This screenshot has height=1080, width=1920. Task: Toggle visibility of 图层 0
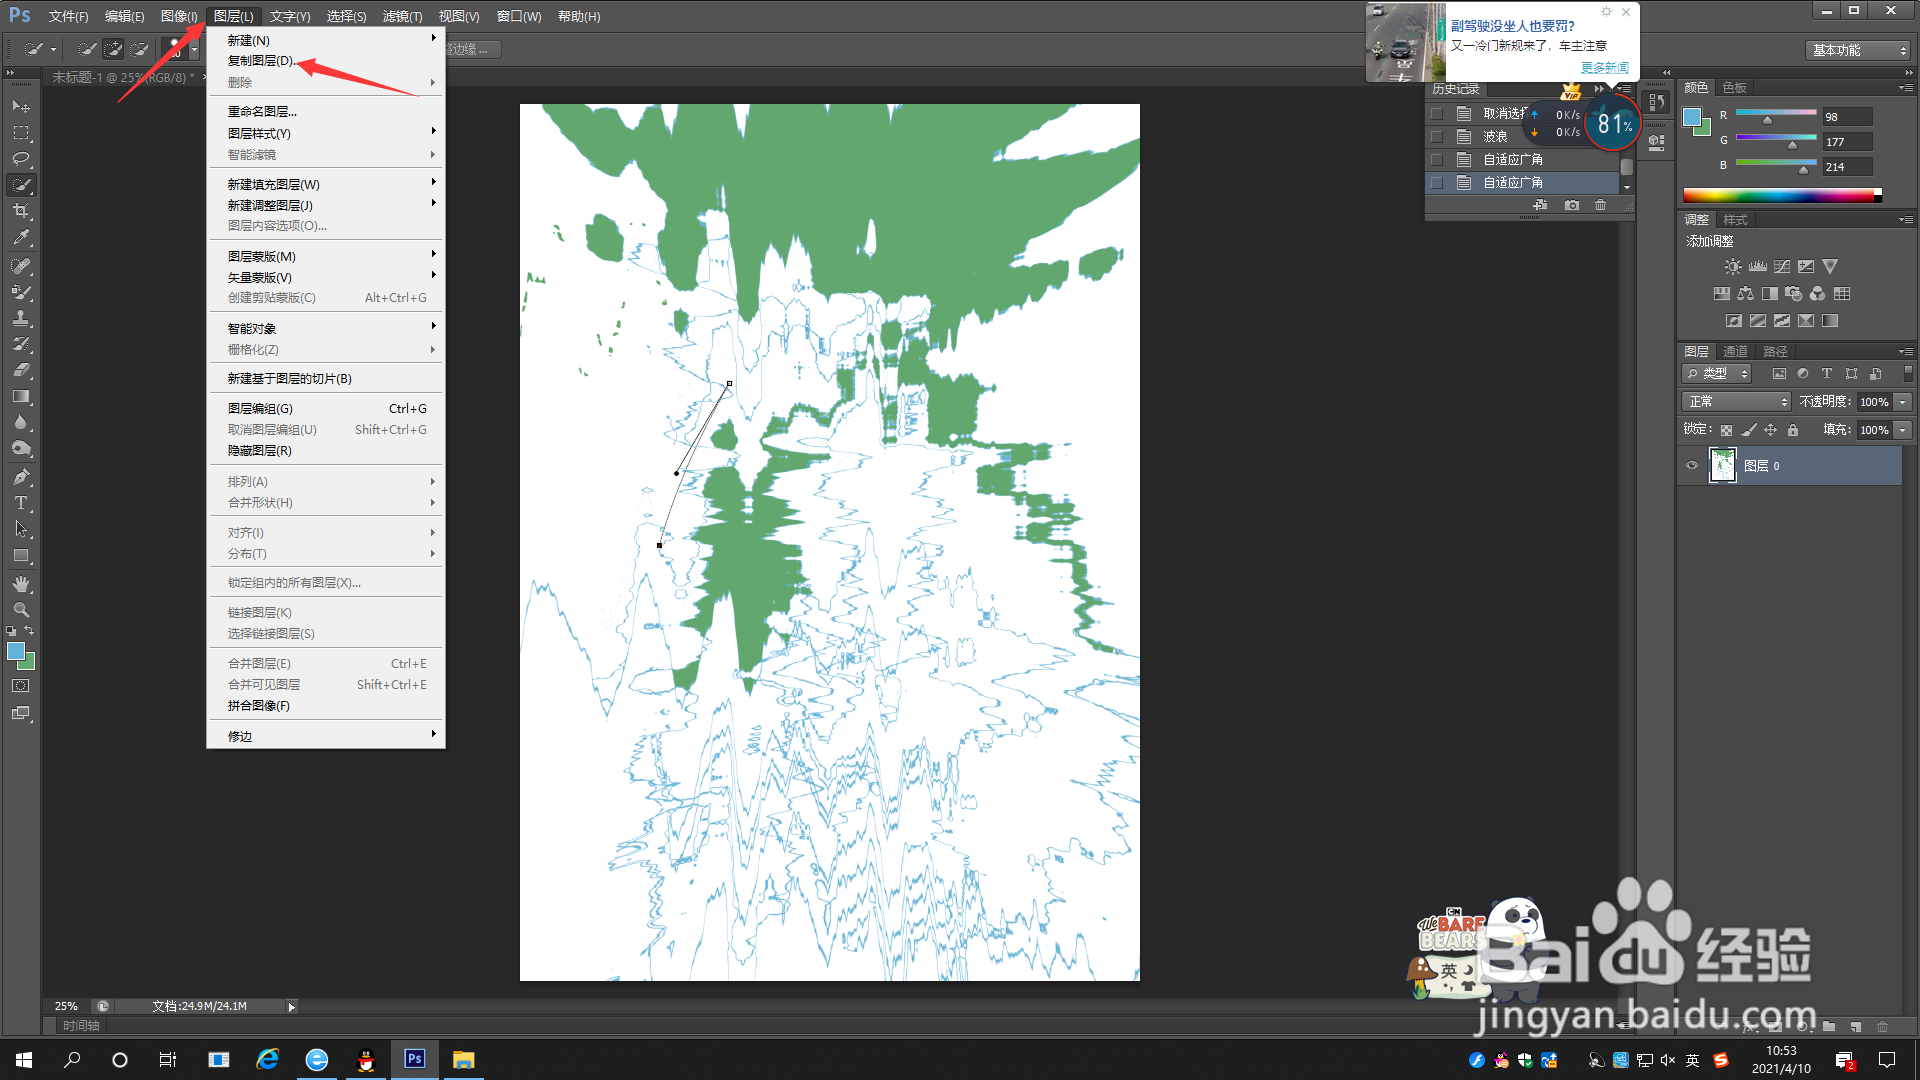coord(1692,466)
